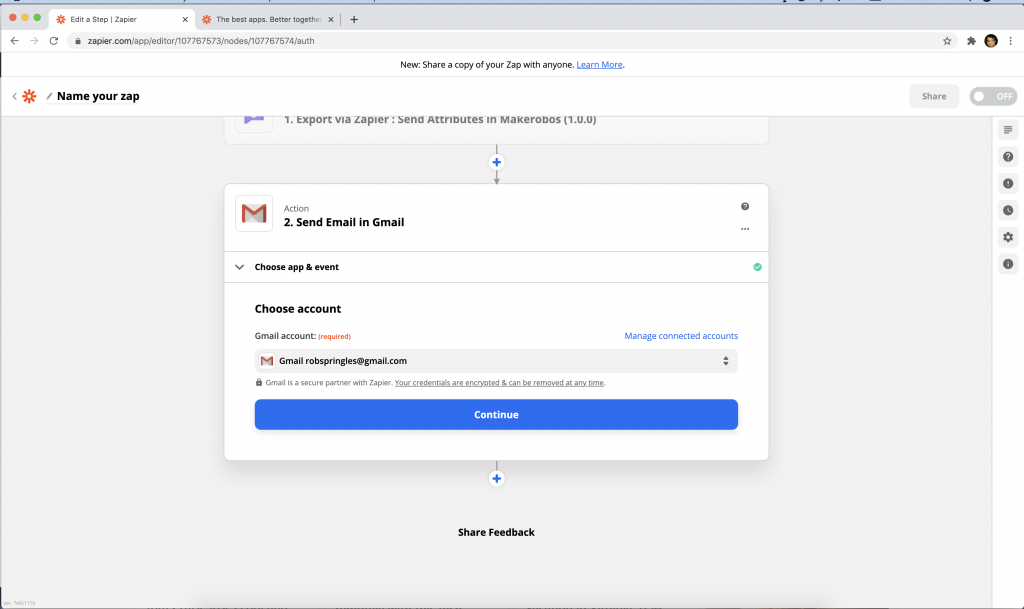Open the three-dot menu of the Gmail step
This screenshot has width=1024, height=609.
[x=745, y=229]
